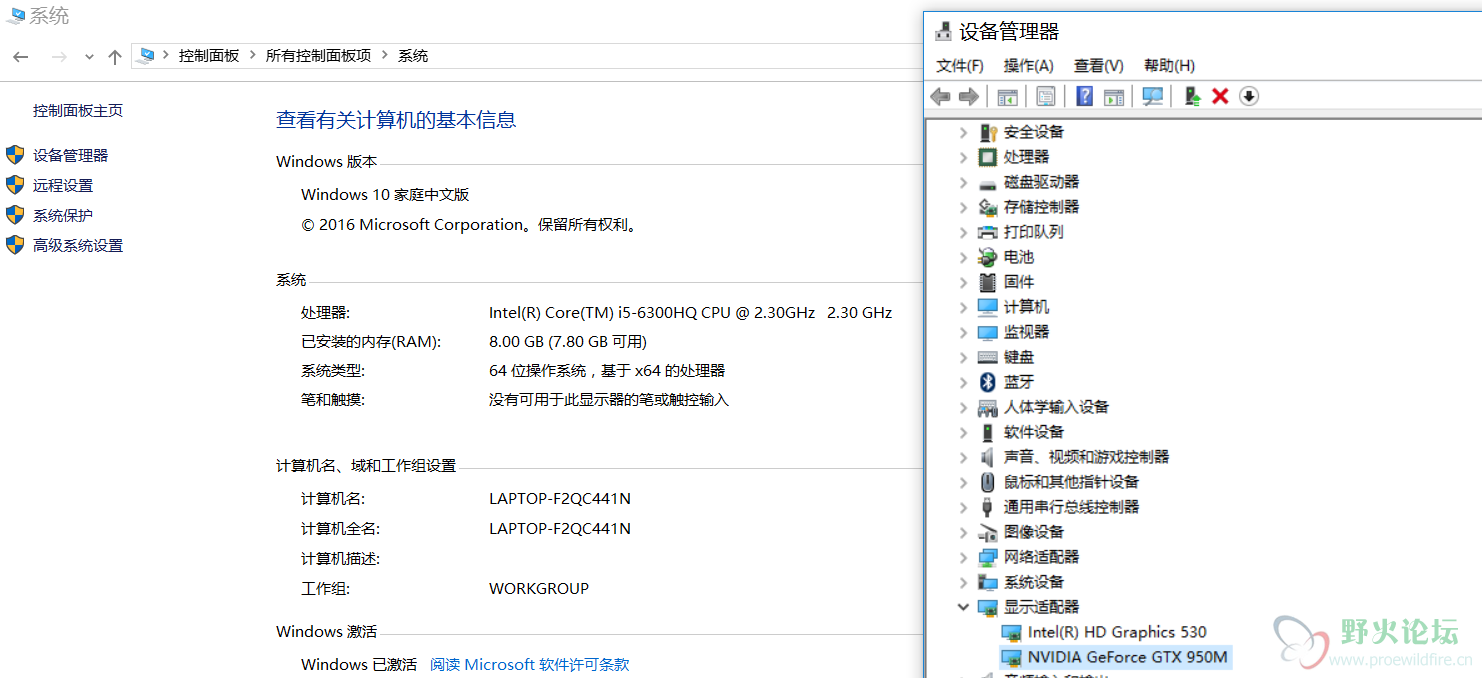Click the 8.00 GB (7.80 GB 可用) memory value

[x=568, y=341]
